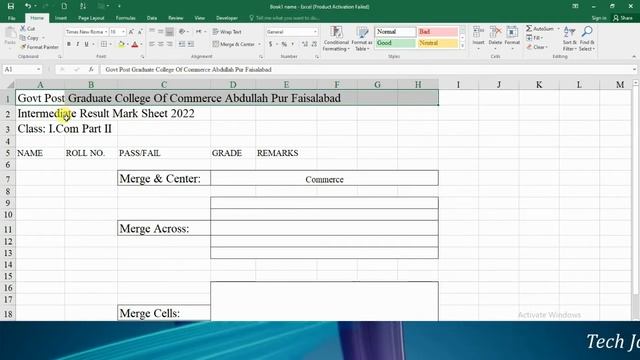
Task: Toggle middle vertical alignment
Action: pos(161,31)
